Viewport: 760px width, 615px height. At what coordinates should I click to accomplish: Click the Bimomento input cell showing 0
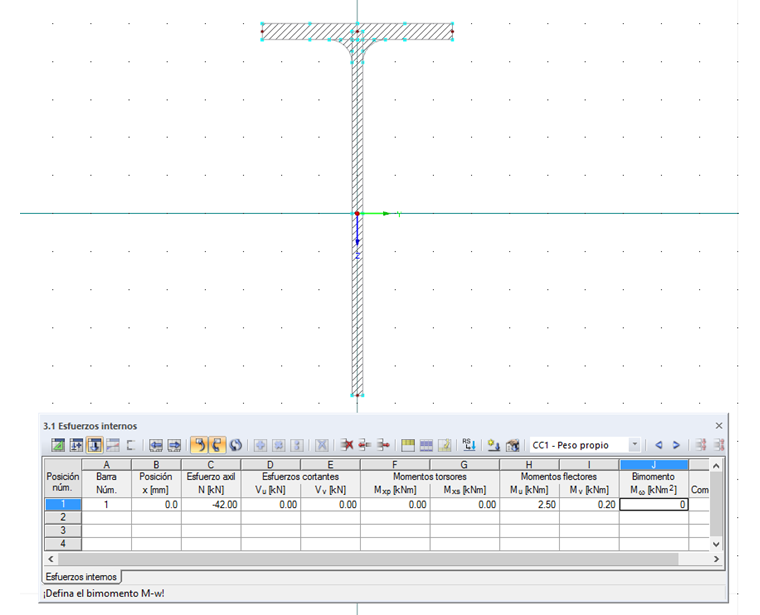coord(653,505)
